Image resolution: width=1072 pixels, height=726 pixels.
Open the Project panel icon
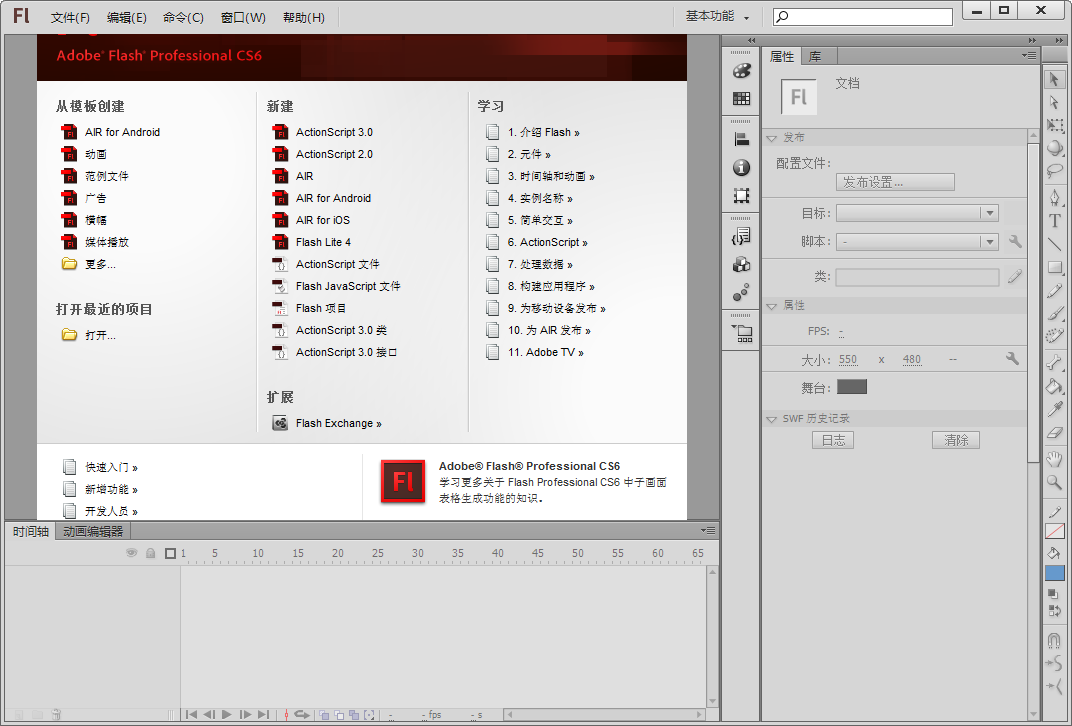click(742, 334)
